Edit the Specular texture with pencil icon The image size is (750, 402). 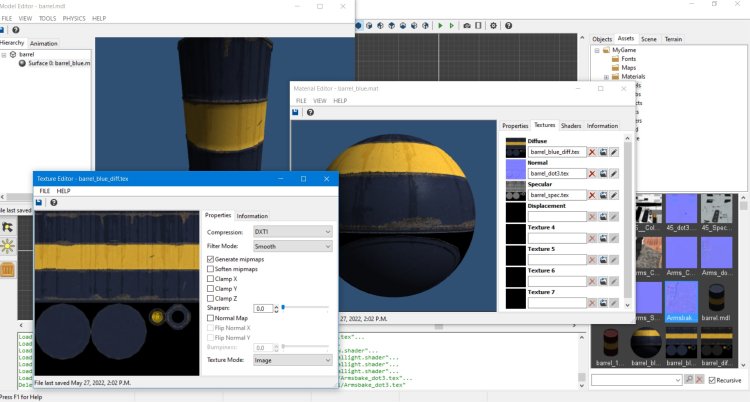pyautogui.click(x=614, y=196)
